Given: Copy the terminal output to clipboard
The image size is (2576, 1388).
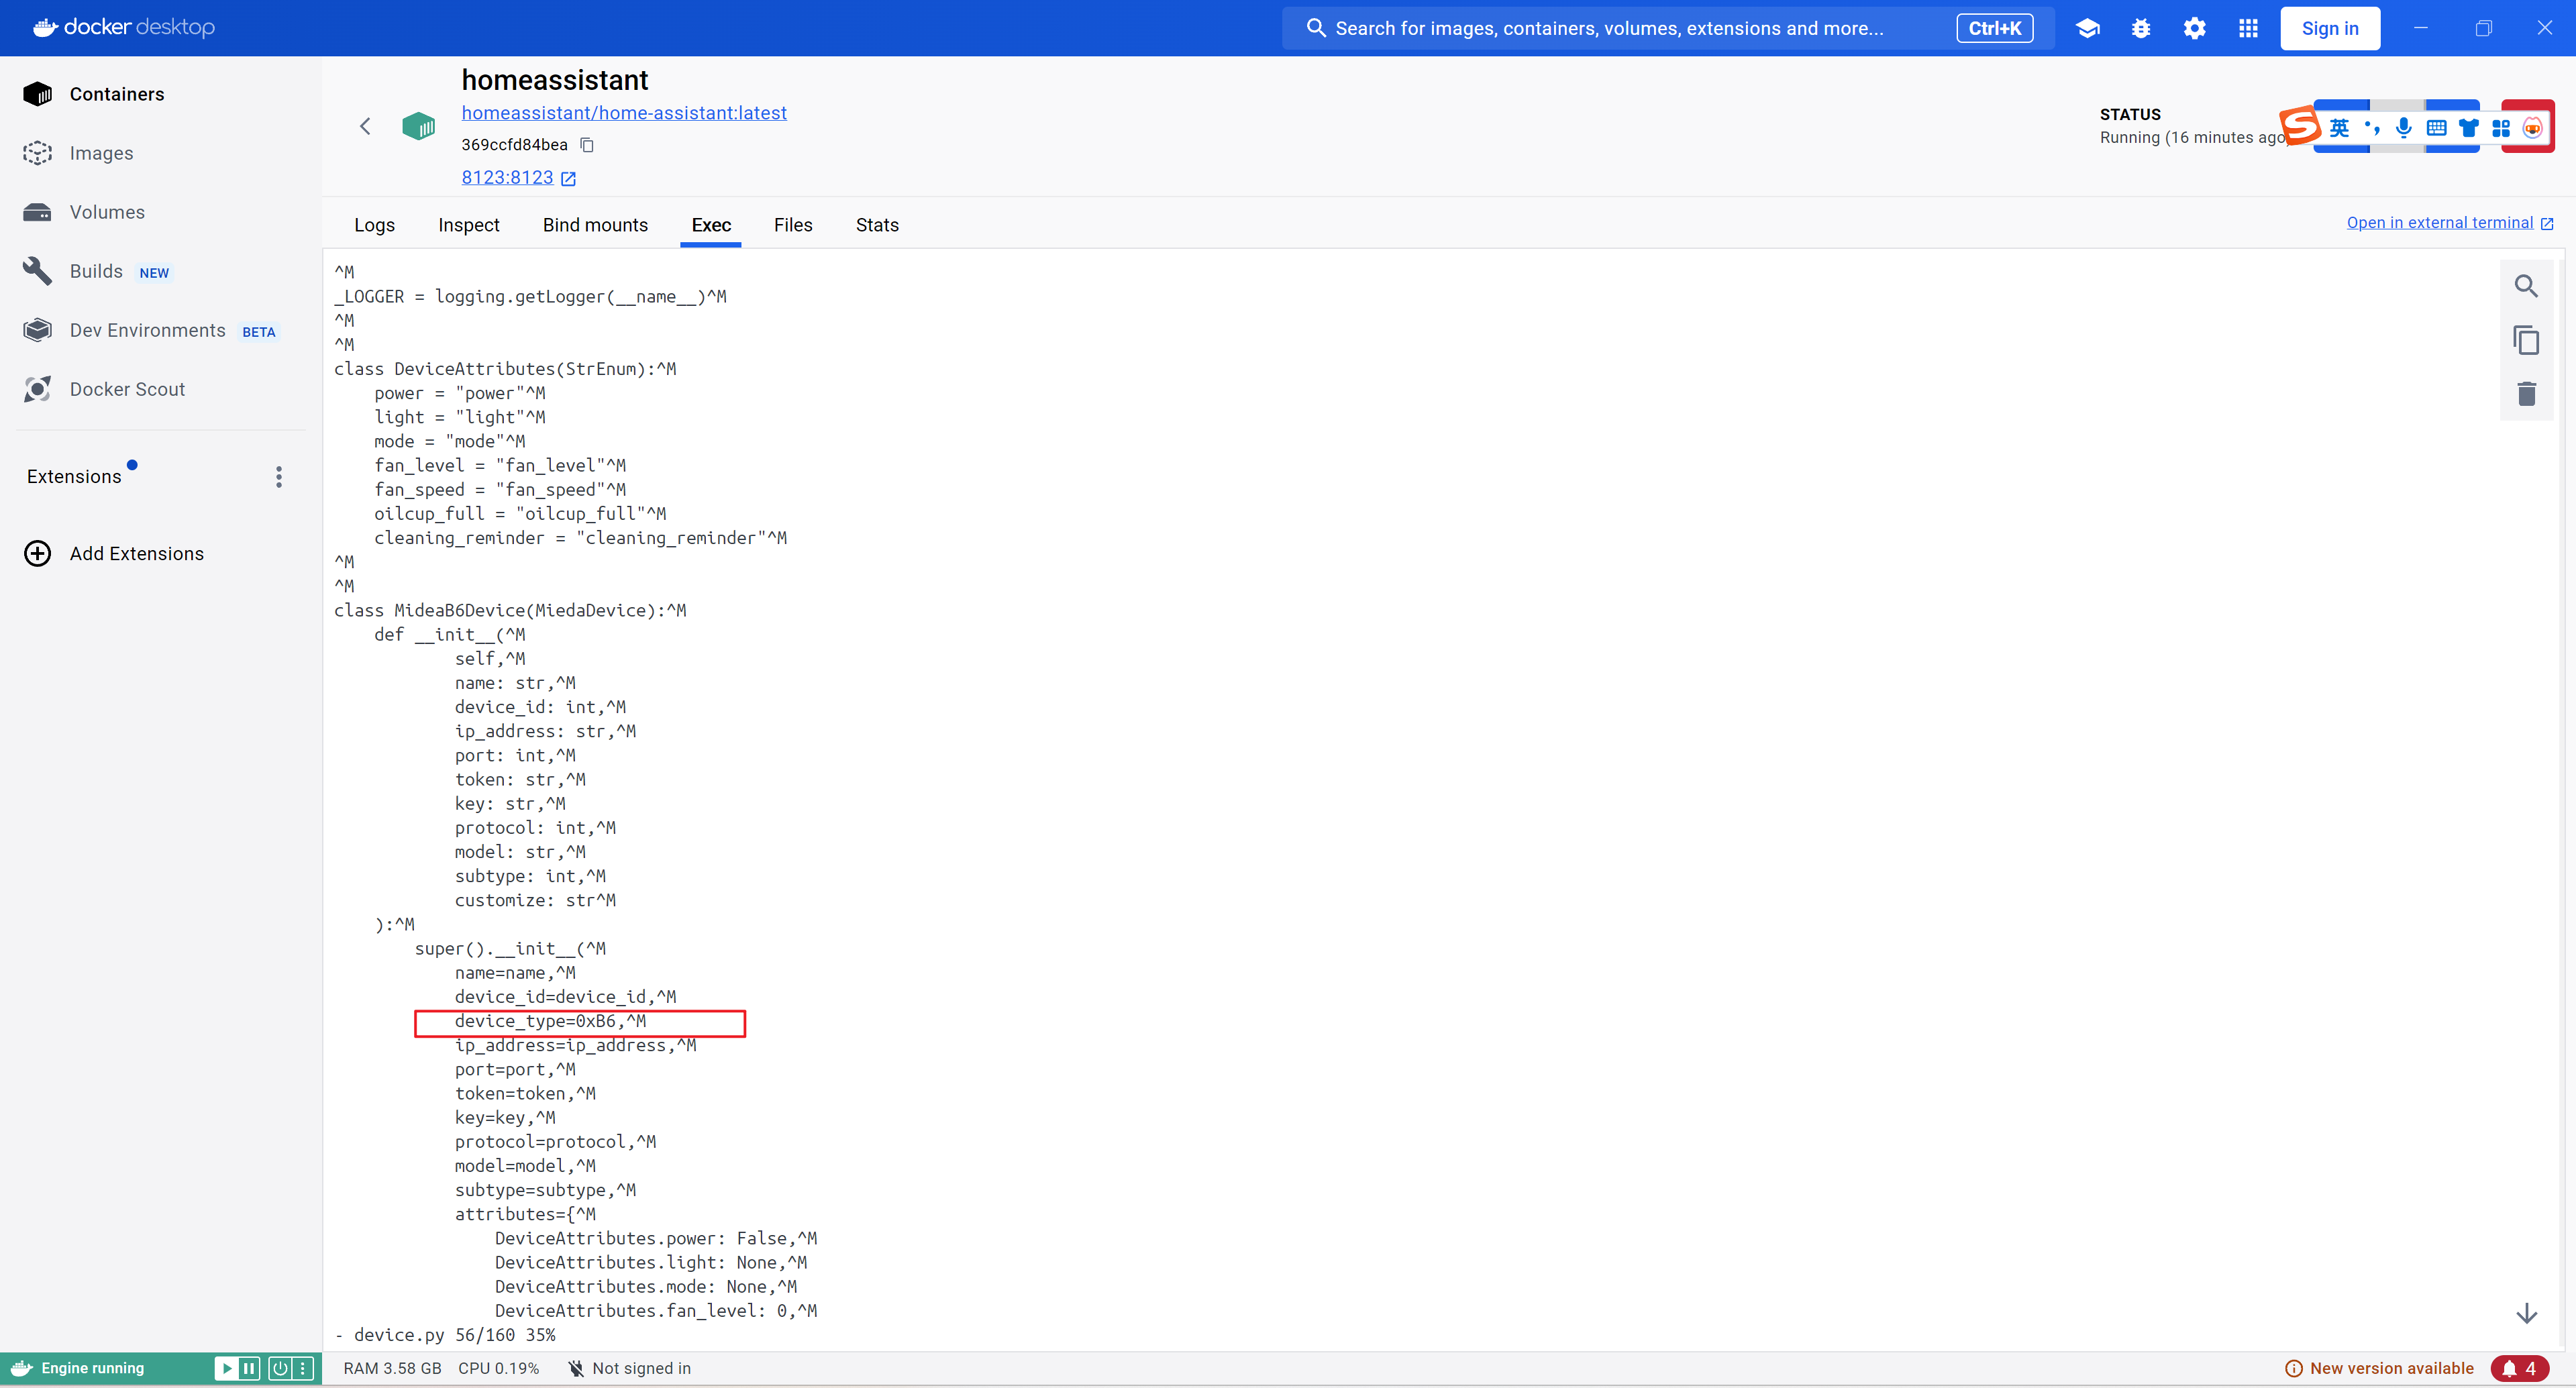Looking at the screenshot, I should click(x=2526, y=340).
